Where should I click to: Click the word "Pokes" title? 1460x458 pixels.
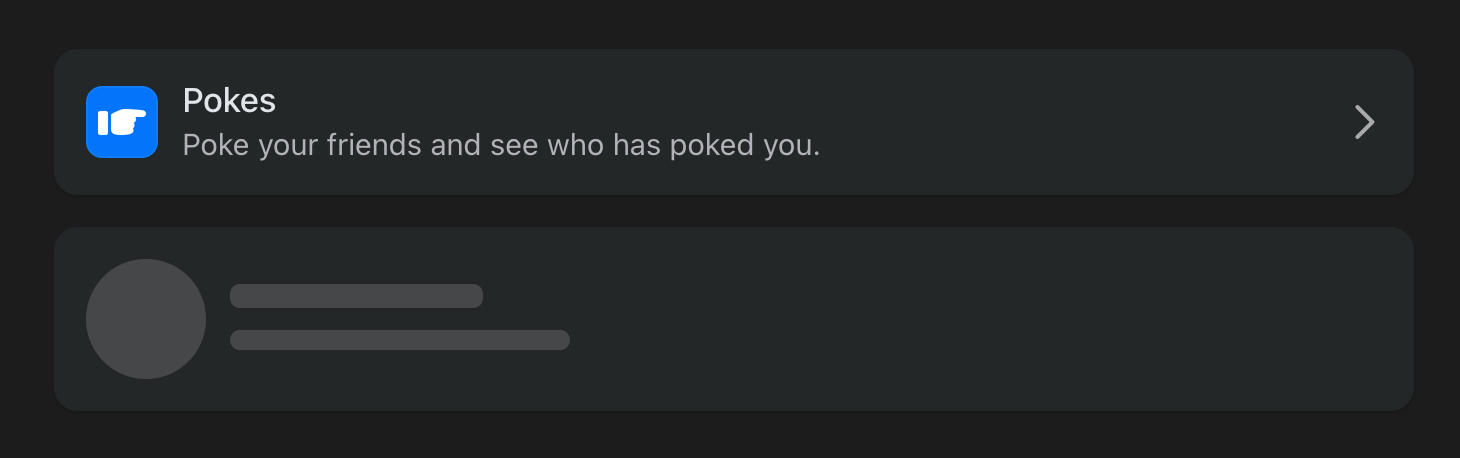coord(229,101)
